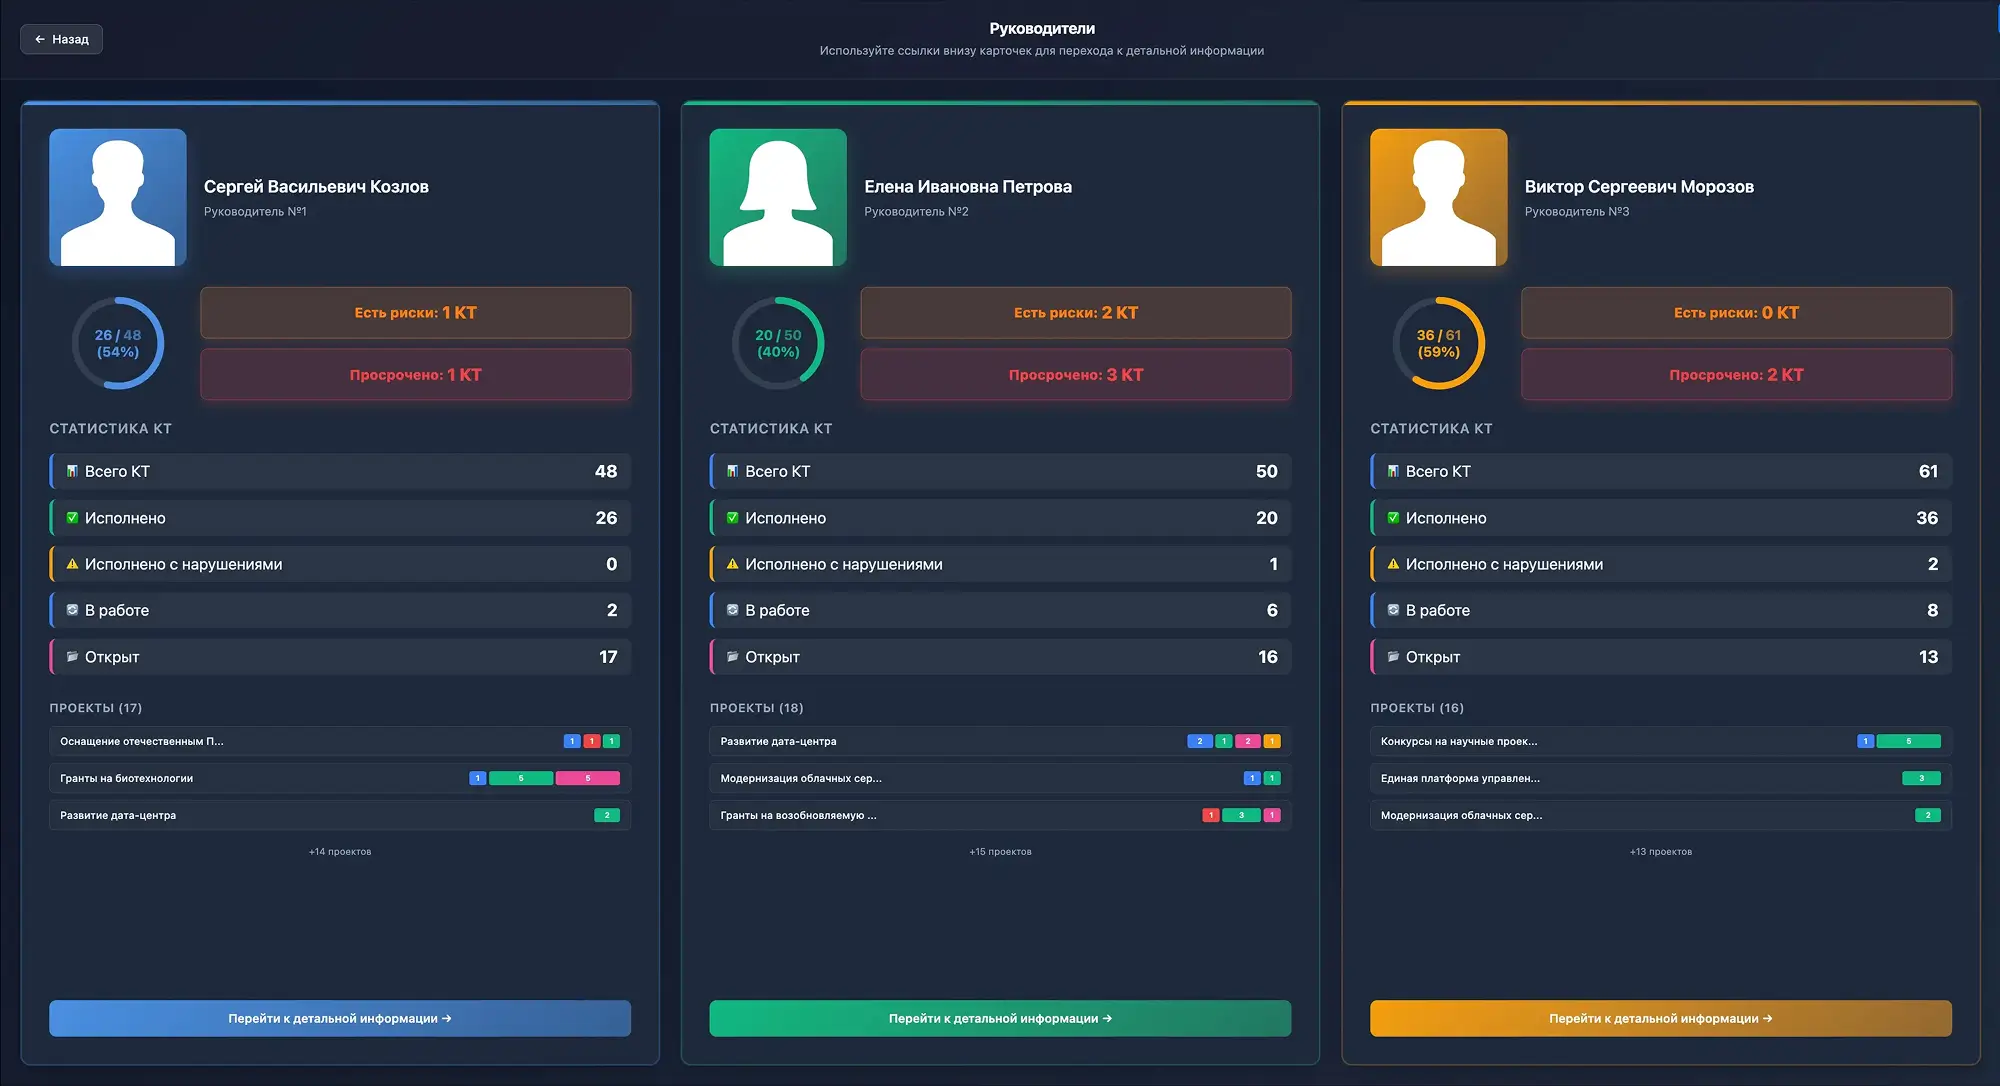Image resolution: width=2000 pixels, height=1086 pixels.
Task: Select Kozlov's Есть риски: 1 КТ banner
Action: (415, 313)
